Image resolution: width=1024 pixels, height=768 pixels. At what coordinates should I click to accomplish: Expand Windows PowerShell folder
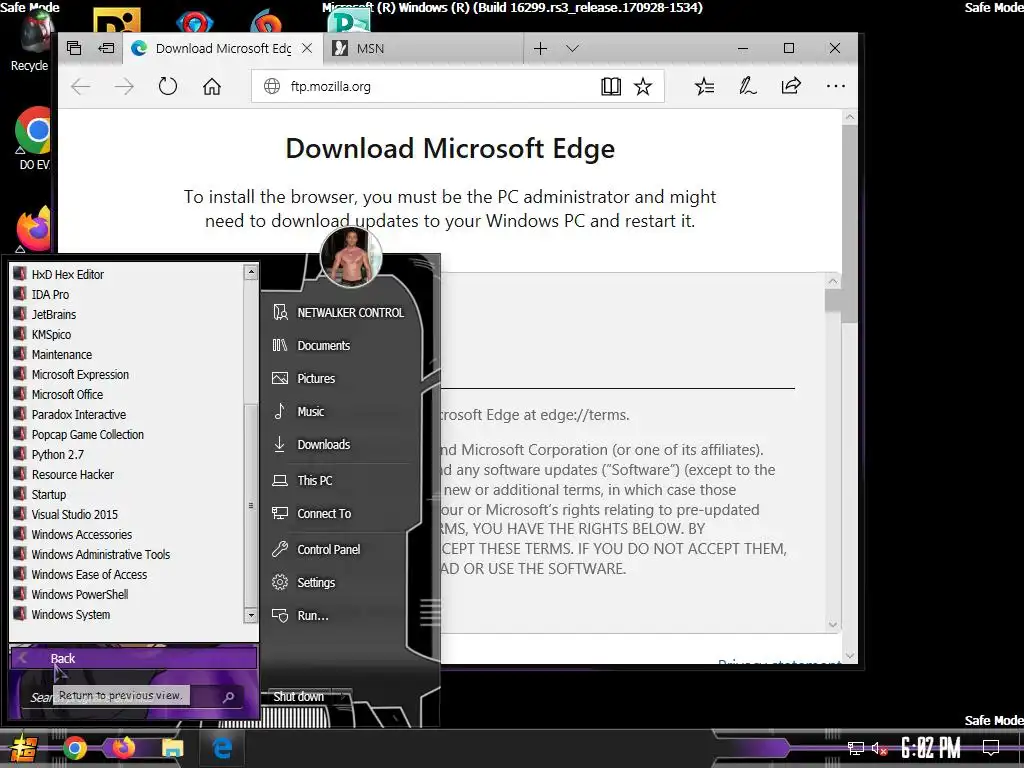click(80, 594)
